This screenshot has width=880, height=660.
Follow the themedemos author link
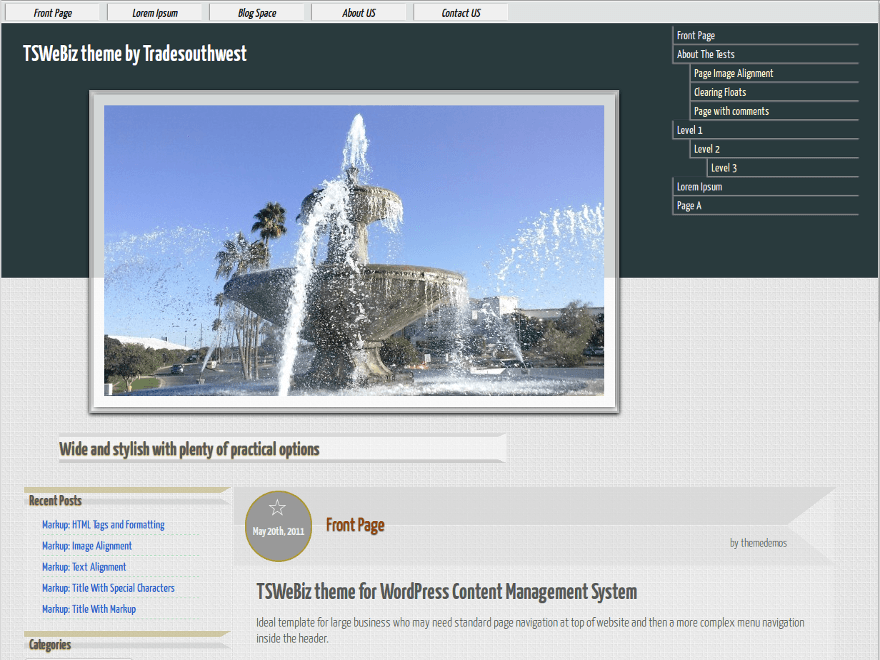pyautogui.click(x=762, y=543)
